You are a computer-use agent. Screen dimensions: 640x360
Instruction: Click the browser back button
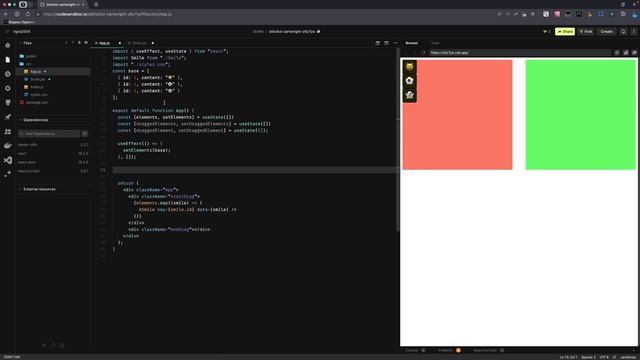coord(6,14)
